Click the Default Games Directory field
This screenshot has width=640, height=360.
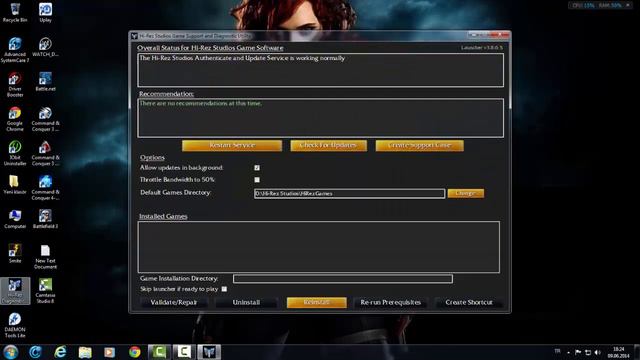tap(349, 193)
